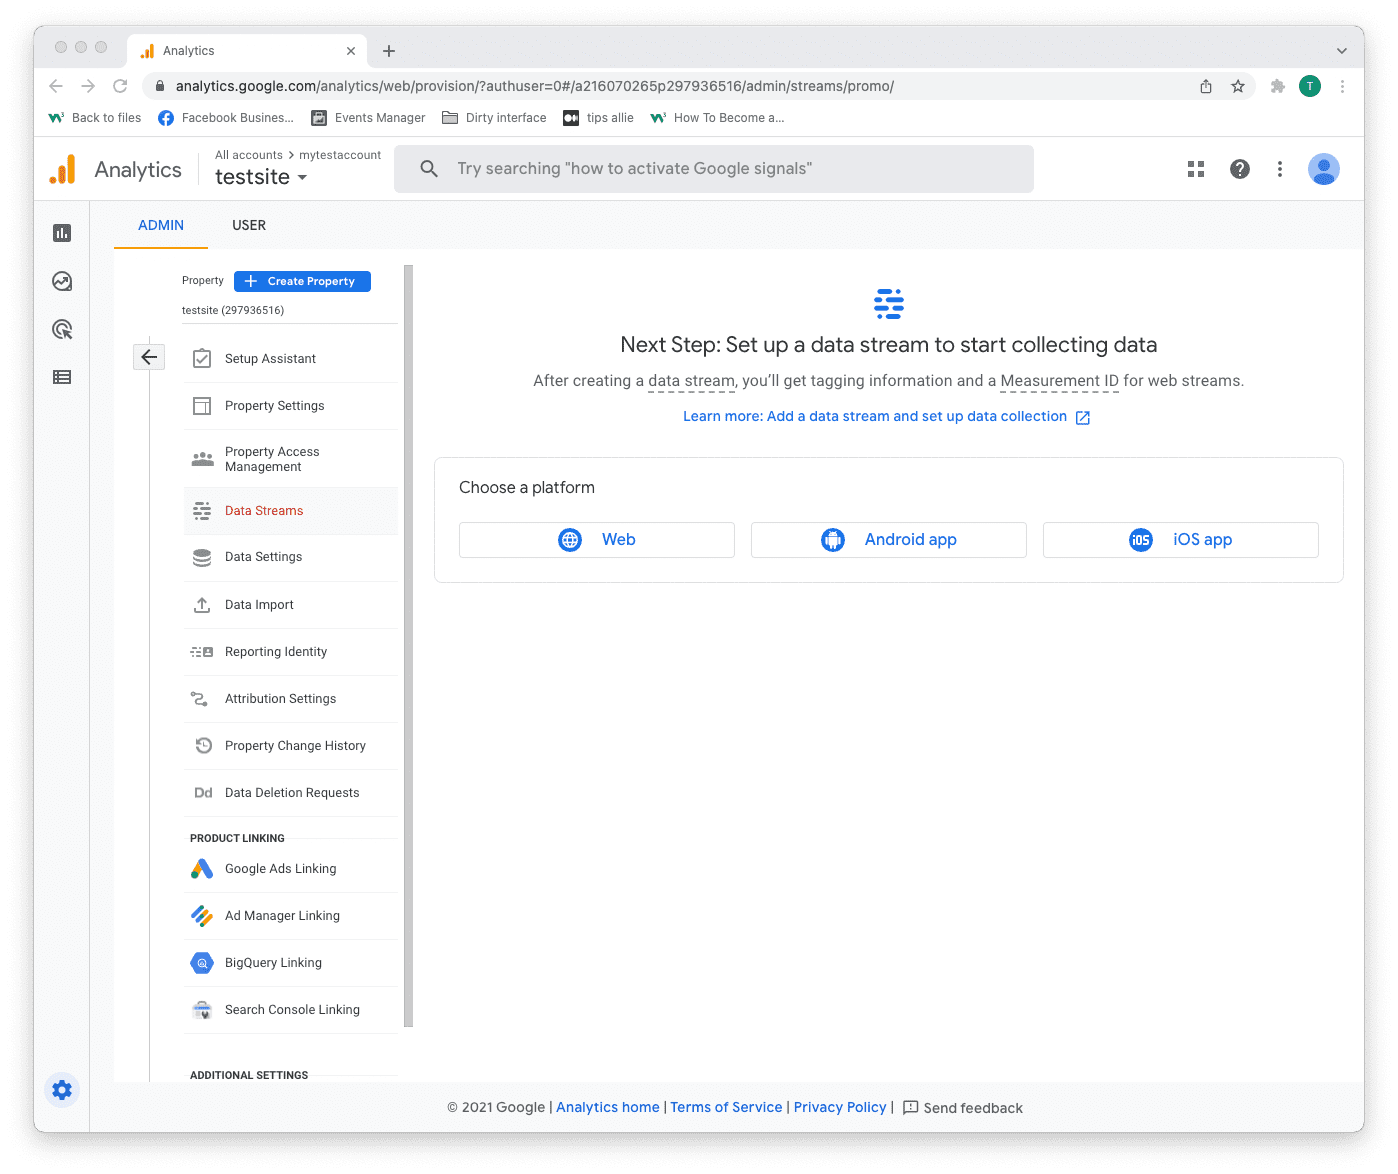Click the Analytics search bar
This screenshot has width=1398, height=1174.
coord(714,168)
